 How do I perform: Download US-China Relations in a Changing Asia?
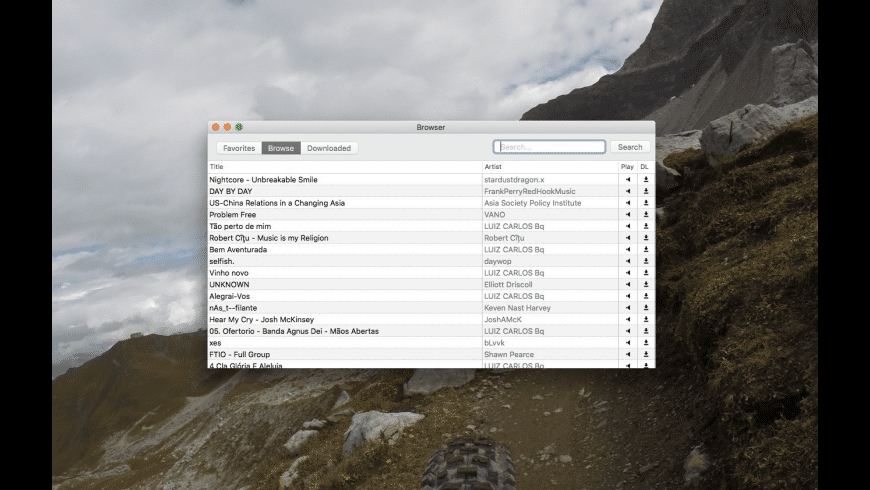coord(646,203)
